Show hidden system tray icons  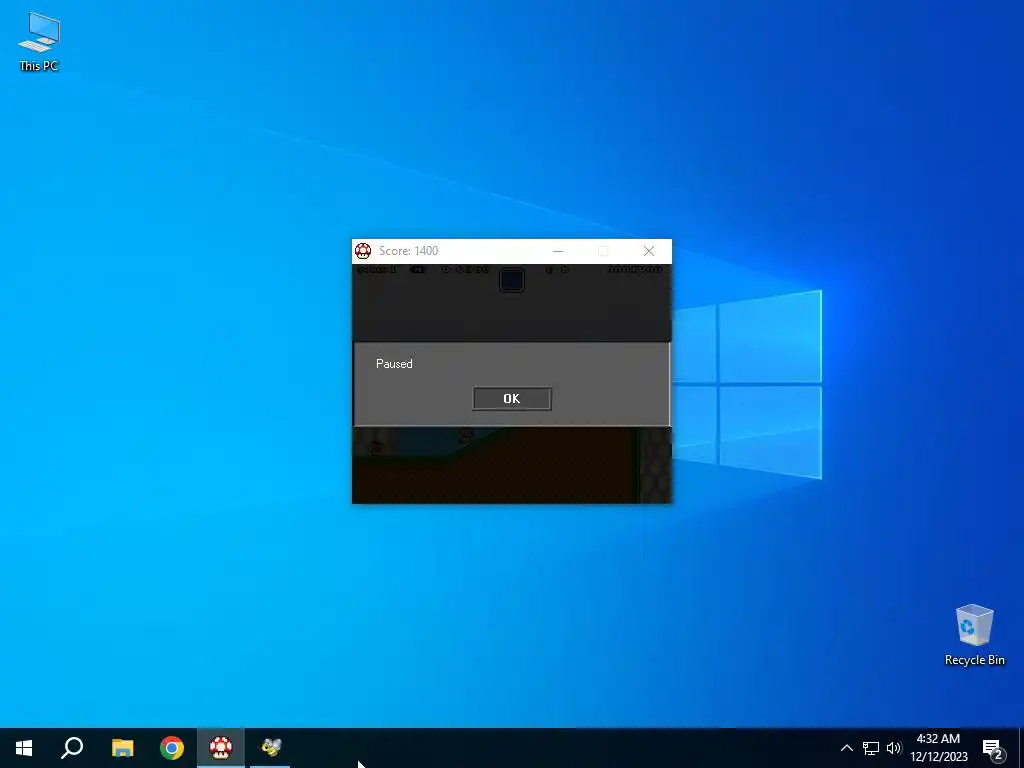(846, 748)
